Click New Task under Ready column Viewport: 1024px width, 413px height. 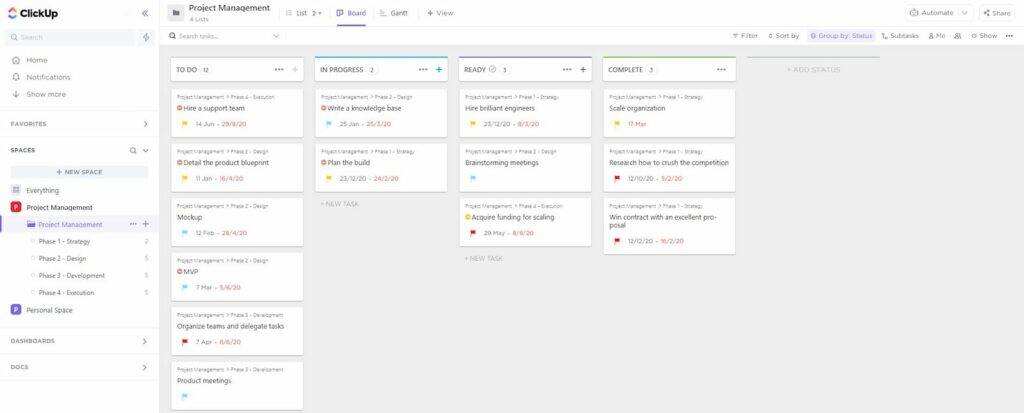tap(483, 259)
